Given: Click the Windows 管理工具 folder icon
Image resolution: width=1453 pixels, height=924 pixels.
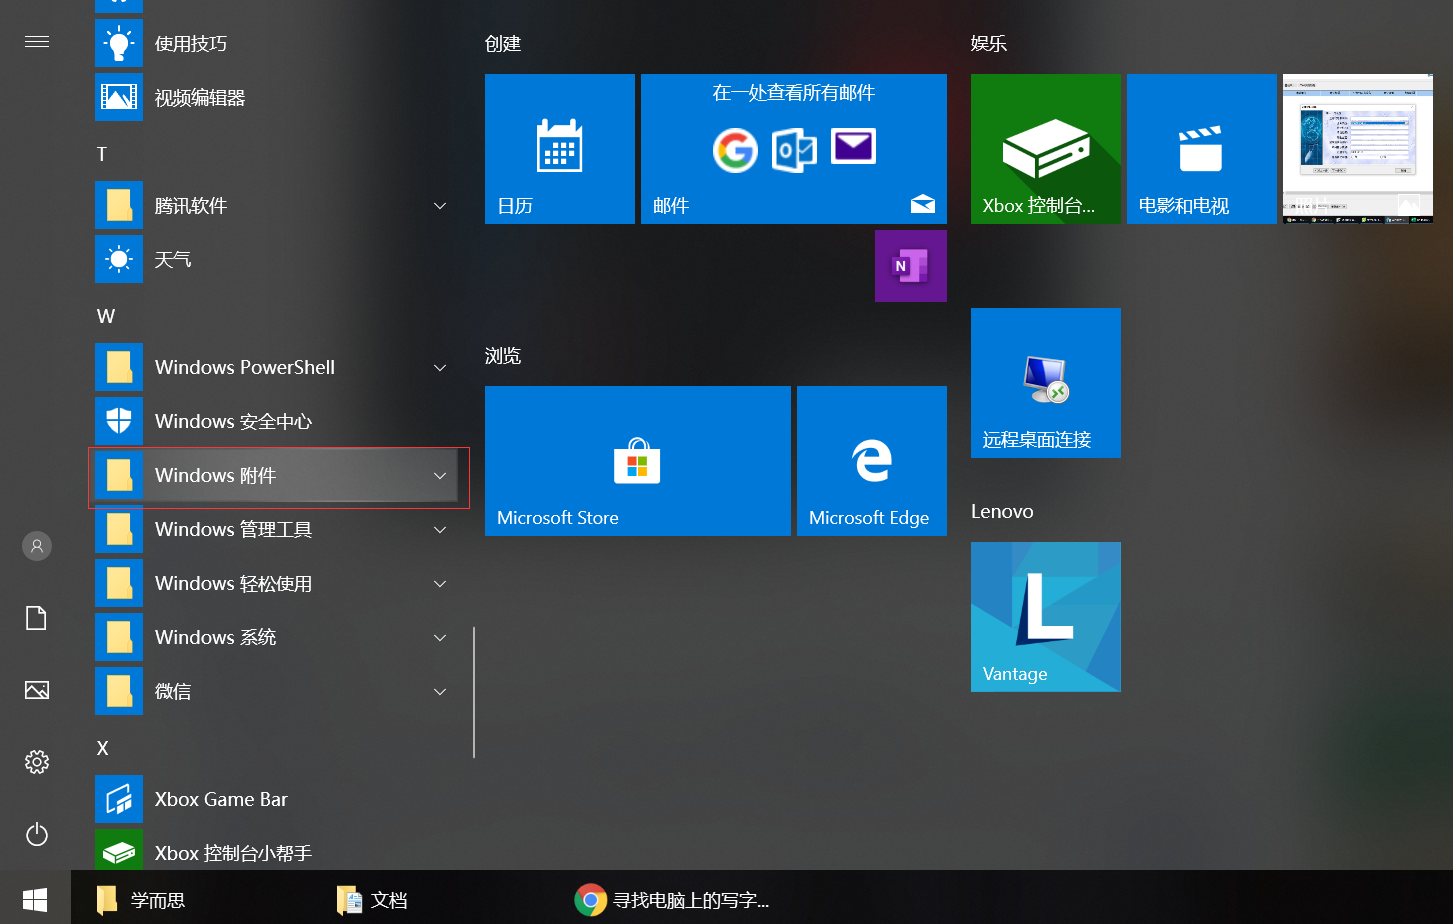Looking at the screenshot, I should [119, 529].
